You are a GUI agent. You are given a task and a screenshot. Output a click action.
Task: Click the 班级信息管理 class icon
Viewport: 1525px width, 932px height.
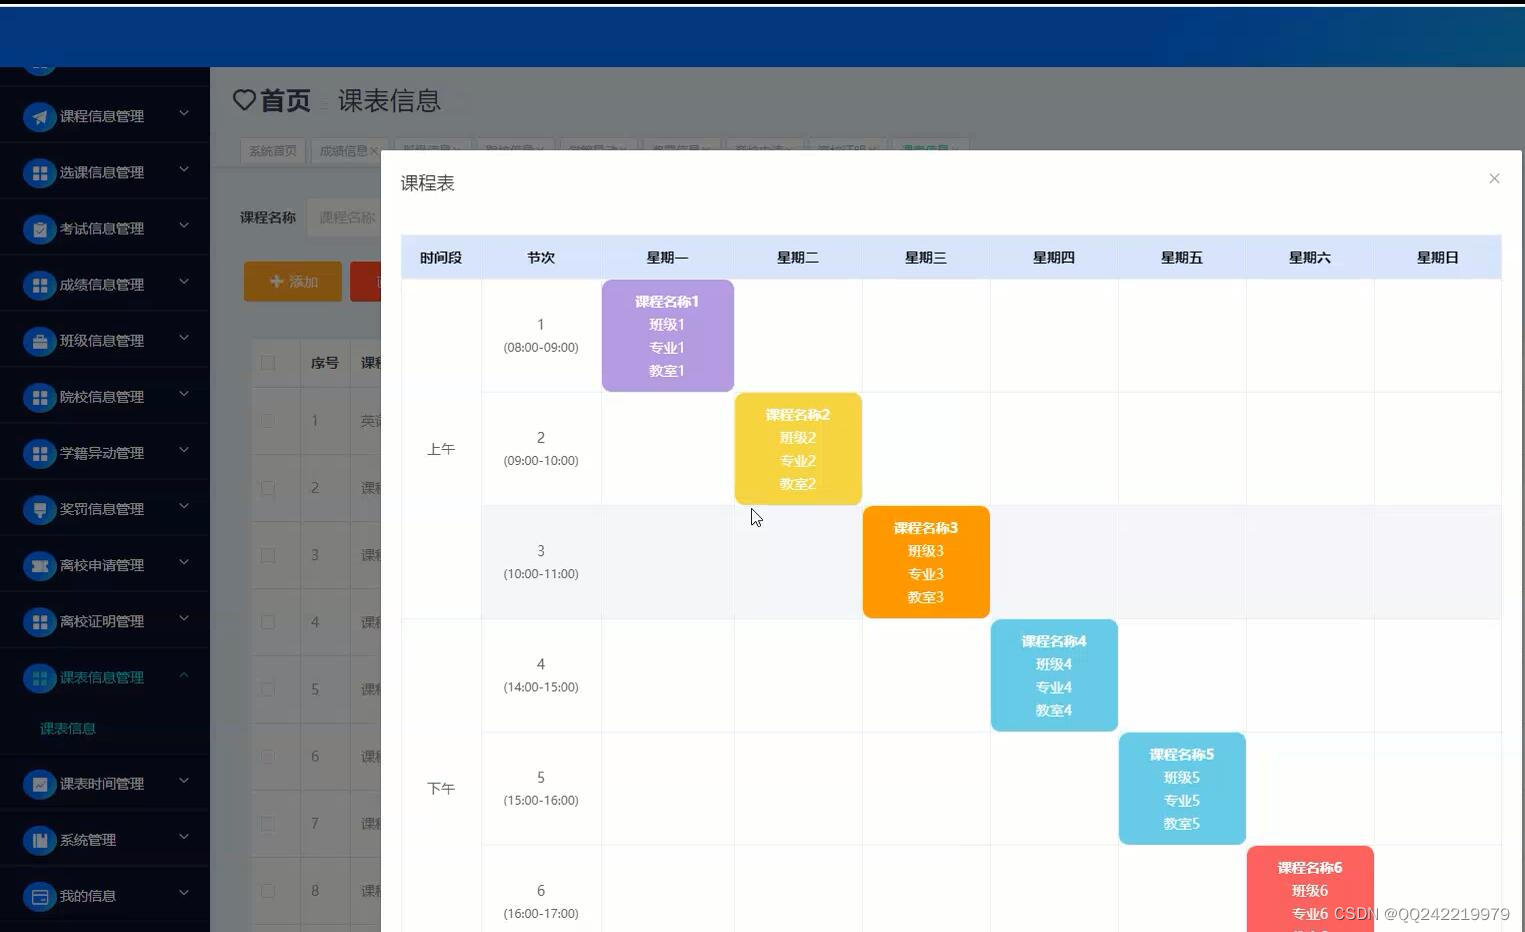click(39, 340)
